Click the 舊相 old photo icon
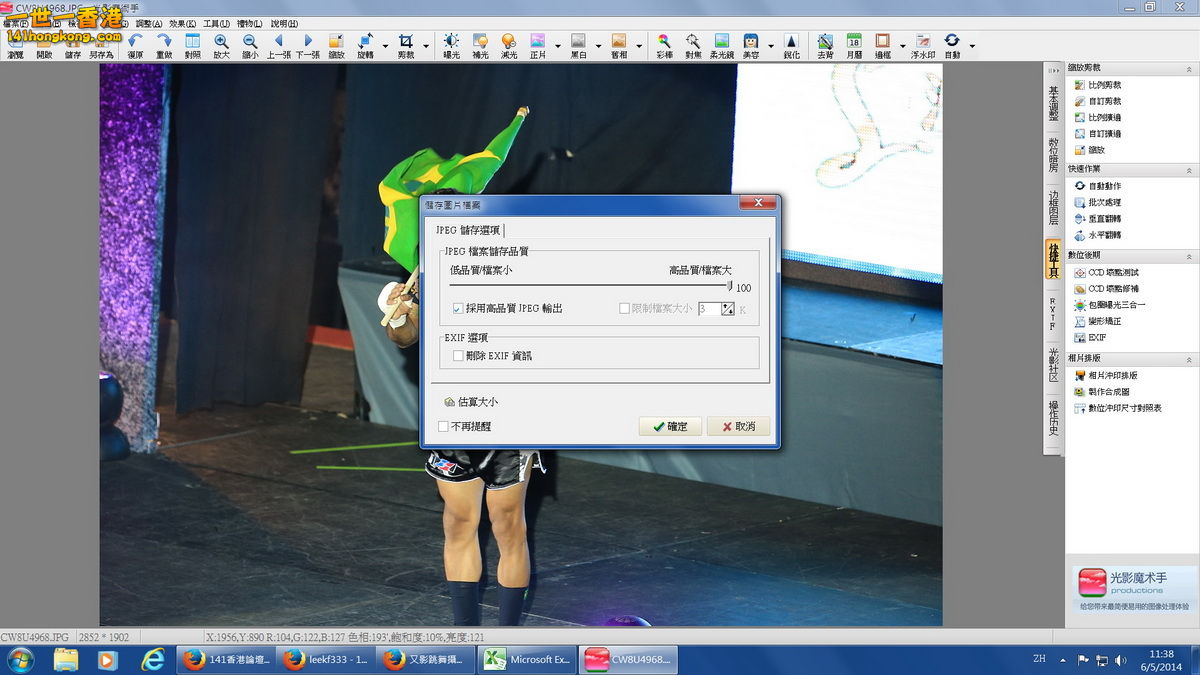Viewport: 1200px width, 675px height. click(x=619, y=45)
